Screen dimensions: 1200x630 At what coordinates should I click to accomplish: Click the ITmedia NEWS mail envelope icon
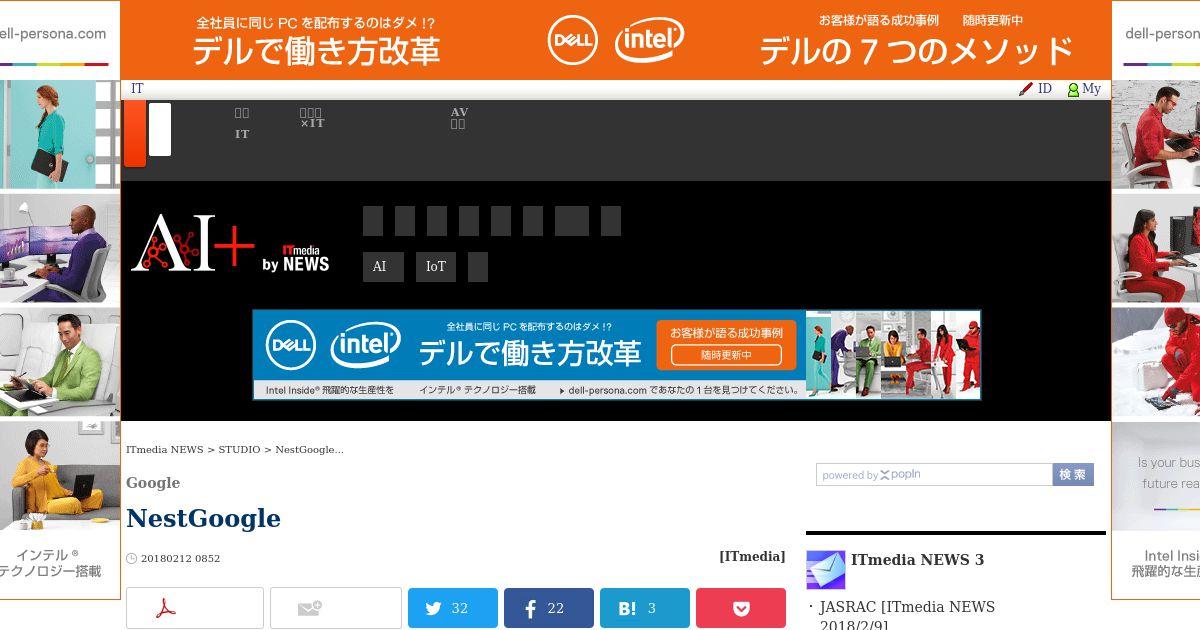point(826,570)
